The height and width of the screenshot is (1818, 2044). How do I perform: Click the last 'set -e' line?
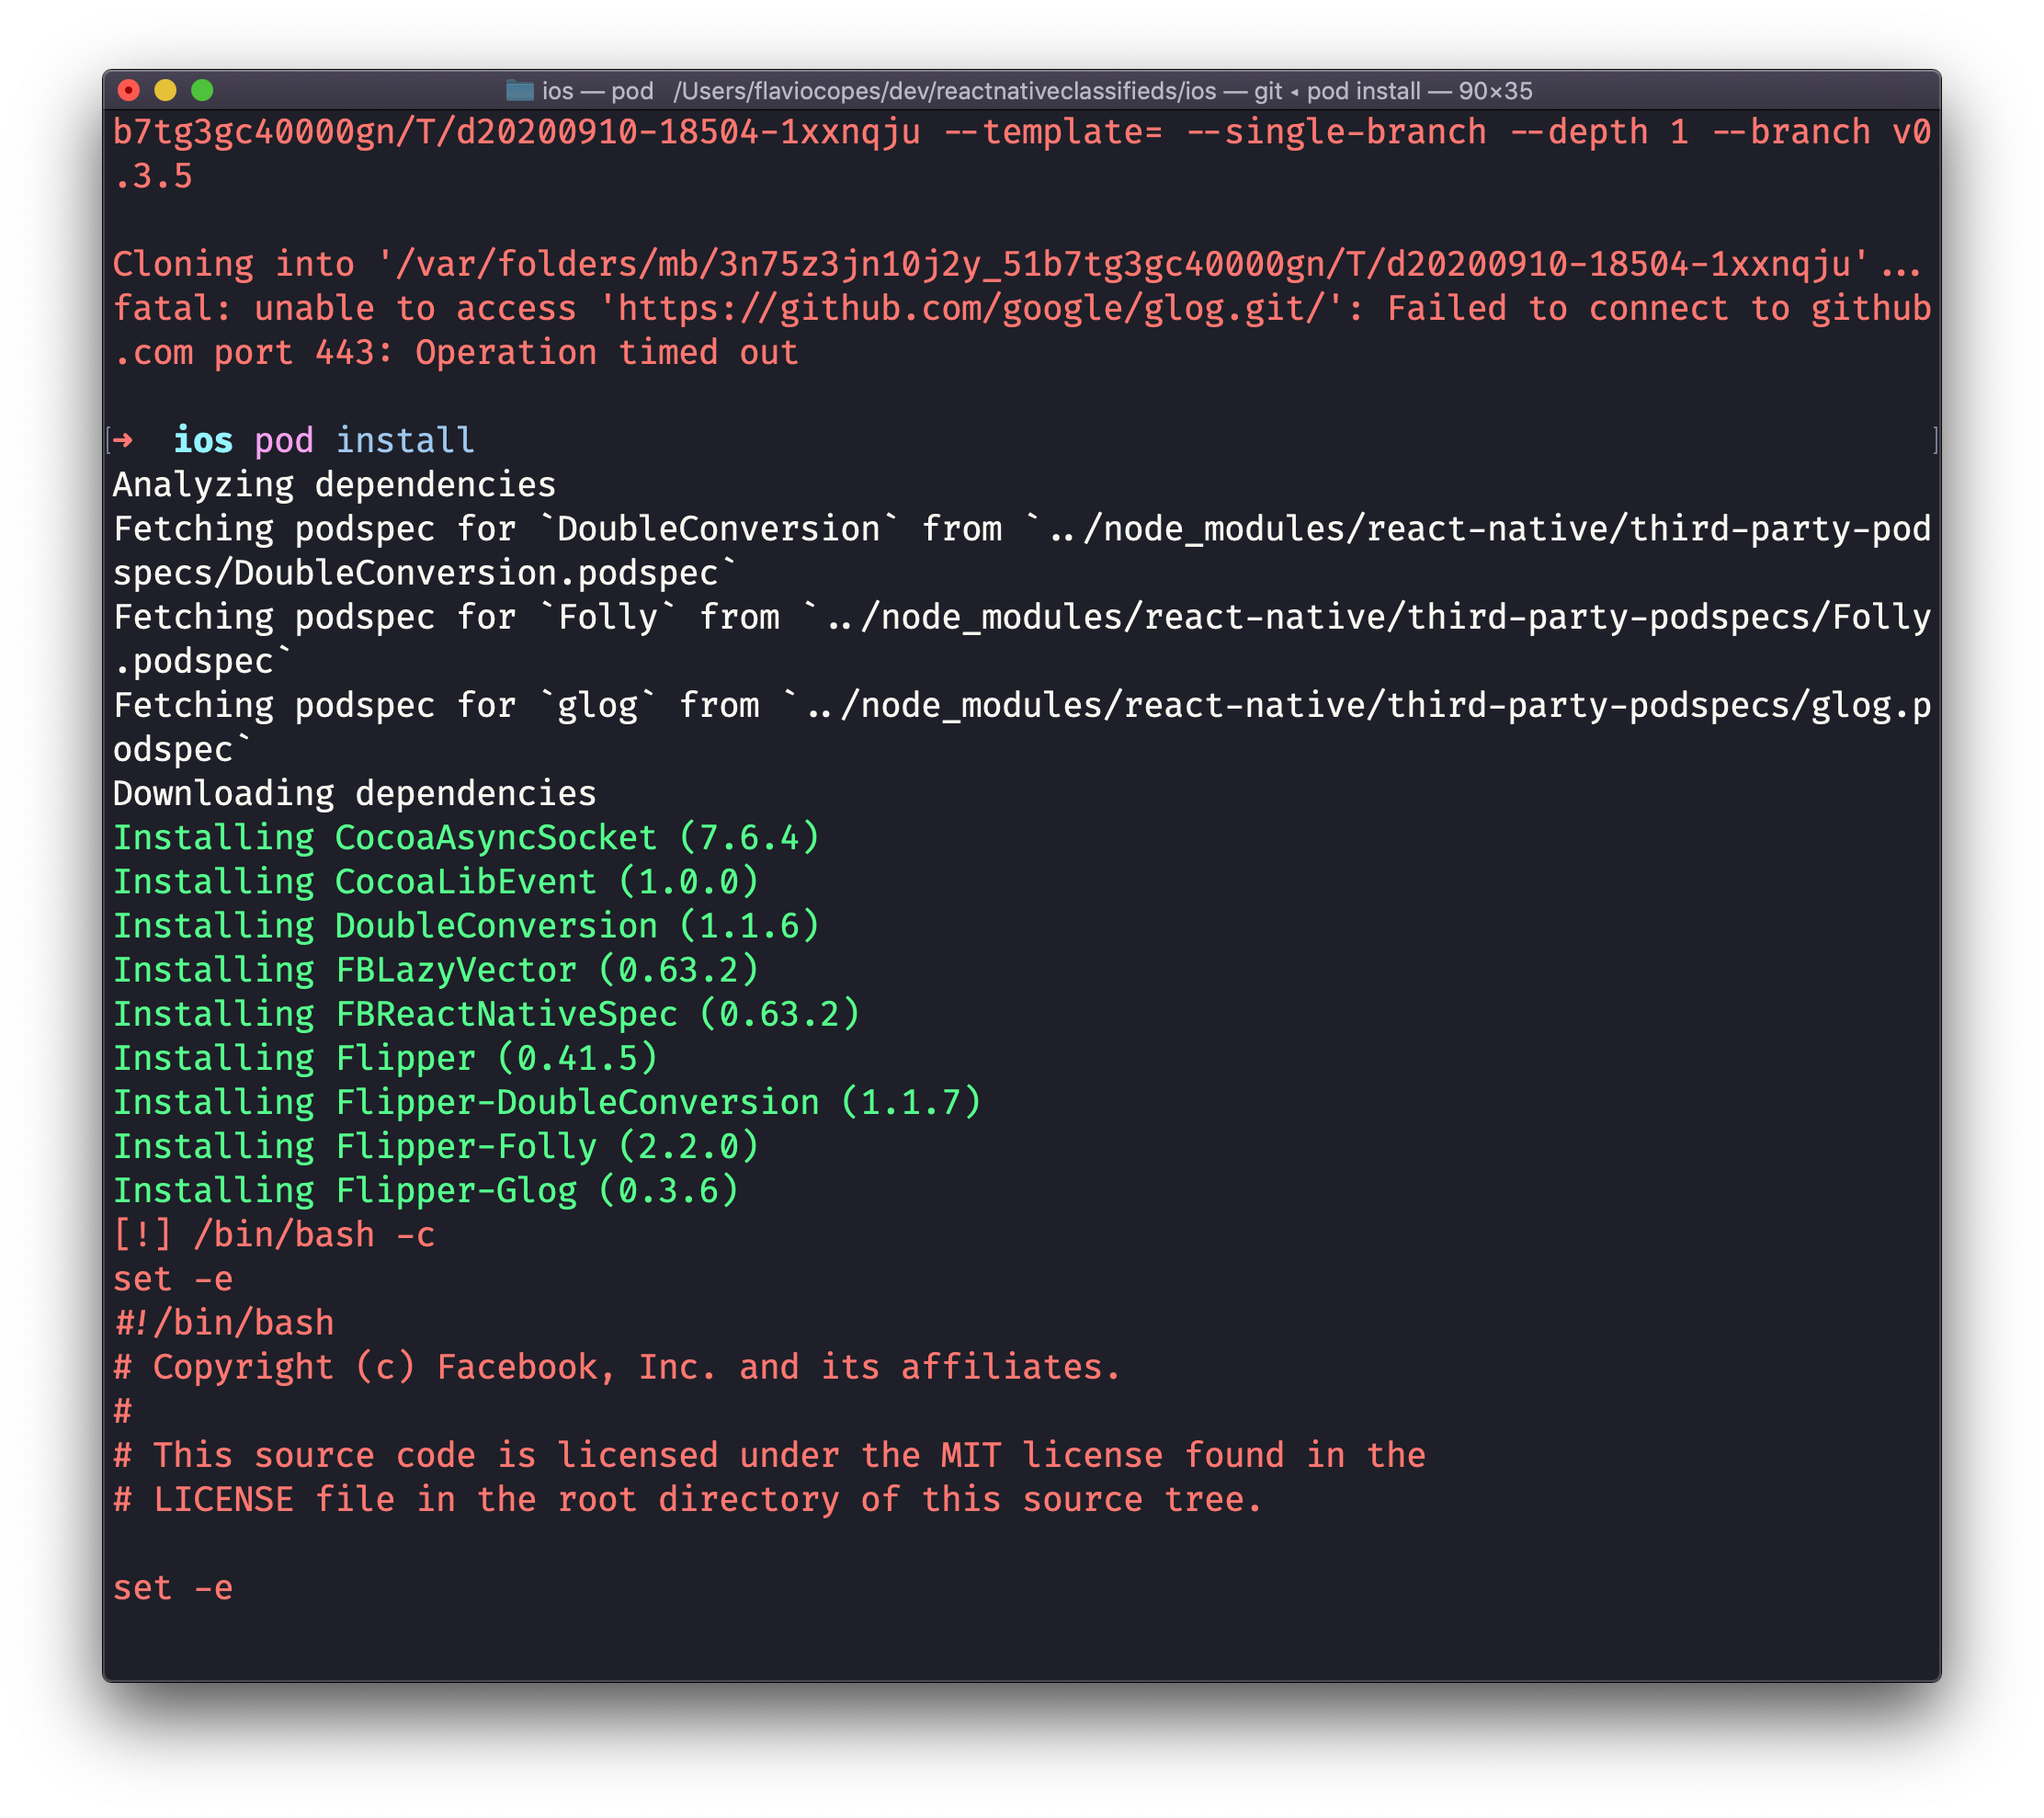(172, 1588)
